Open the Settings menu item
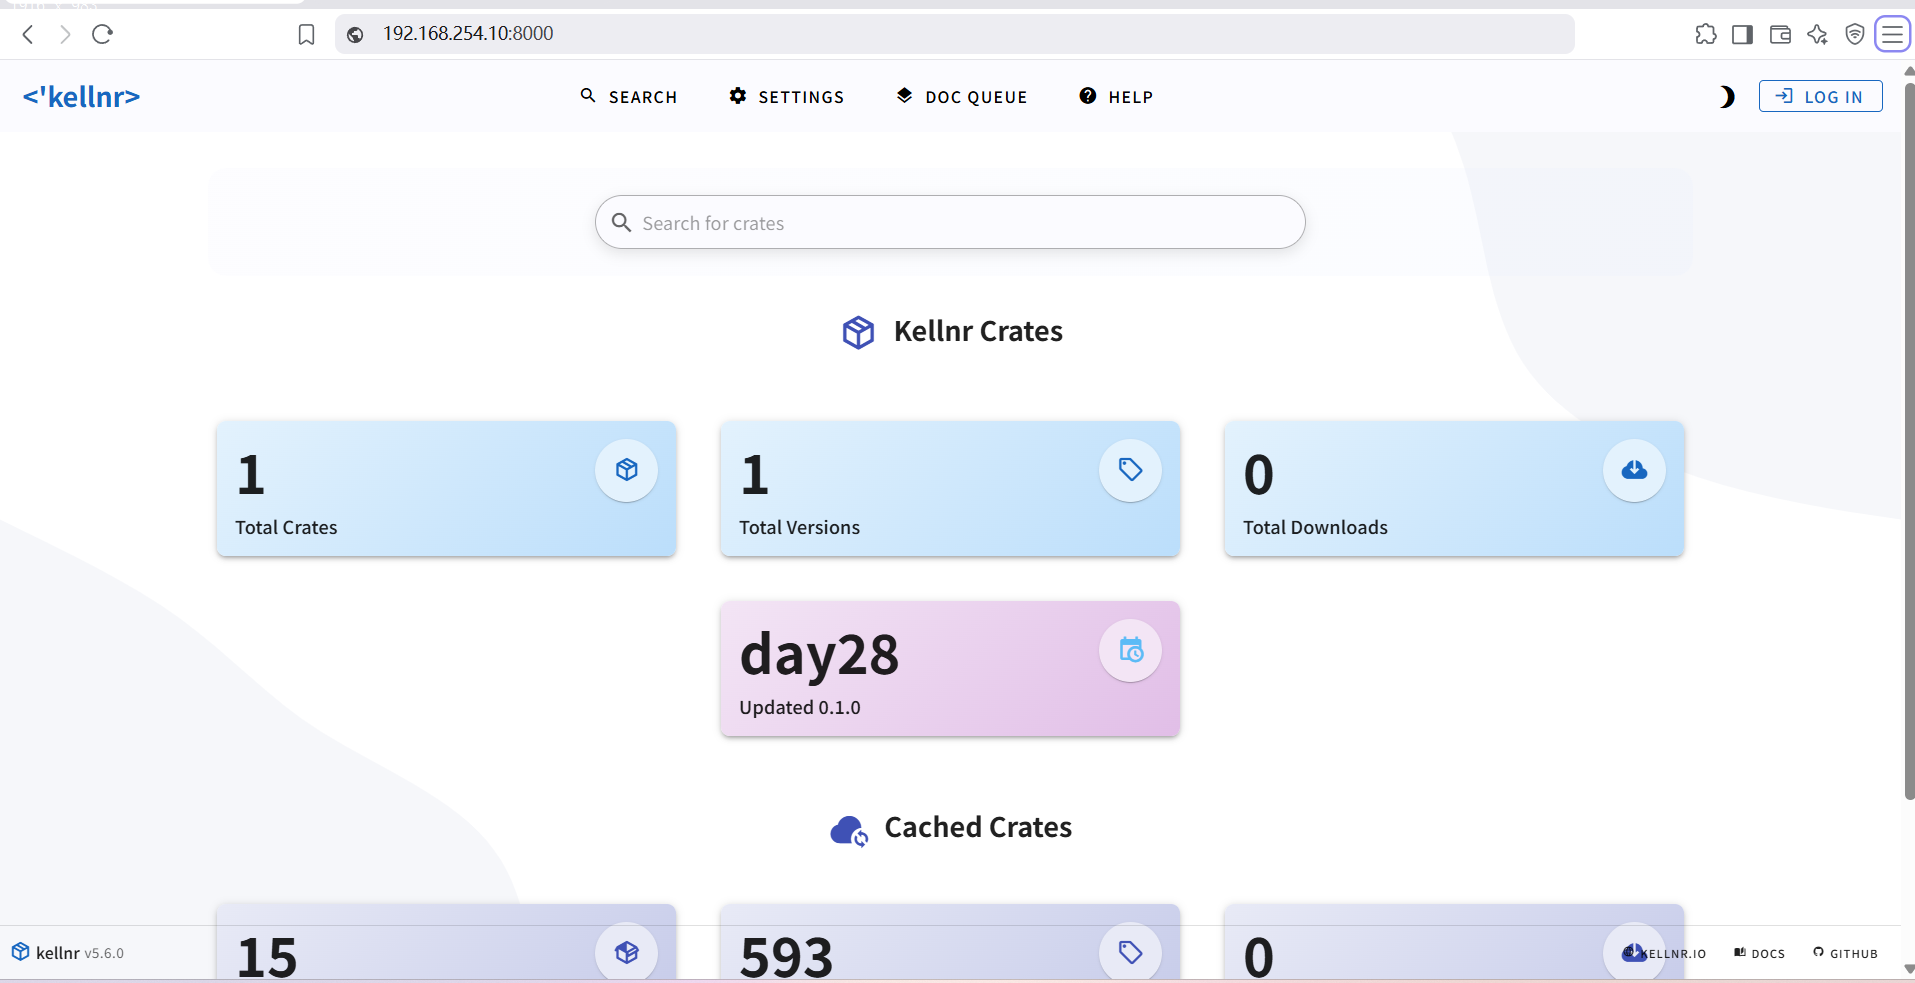 787,97
